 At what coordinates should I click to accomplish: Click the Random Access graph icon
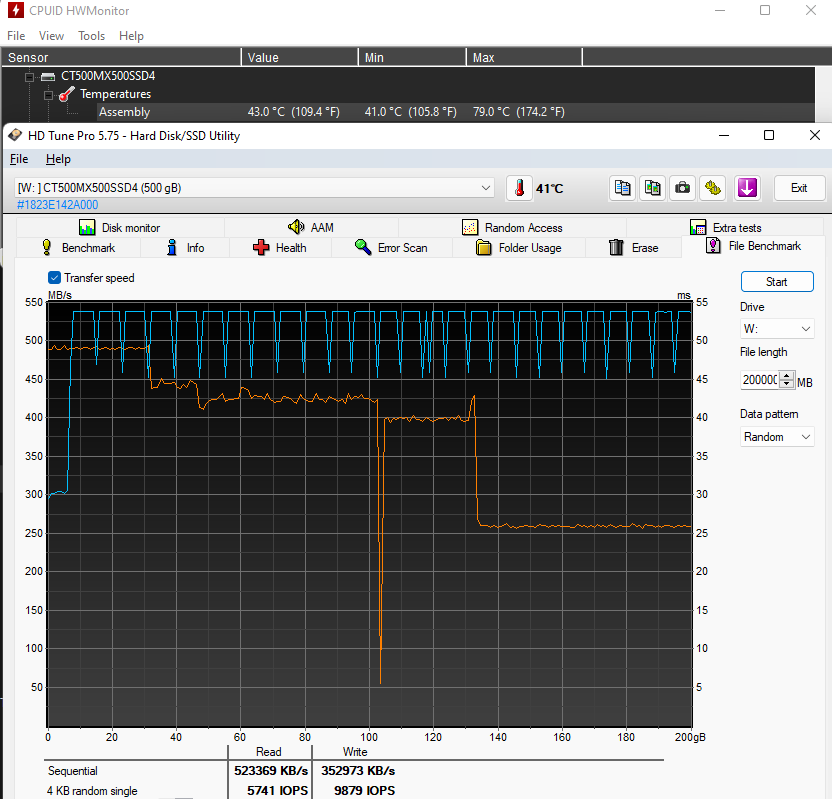pyautogui.click(x=470, y=228)
